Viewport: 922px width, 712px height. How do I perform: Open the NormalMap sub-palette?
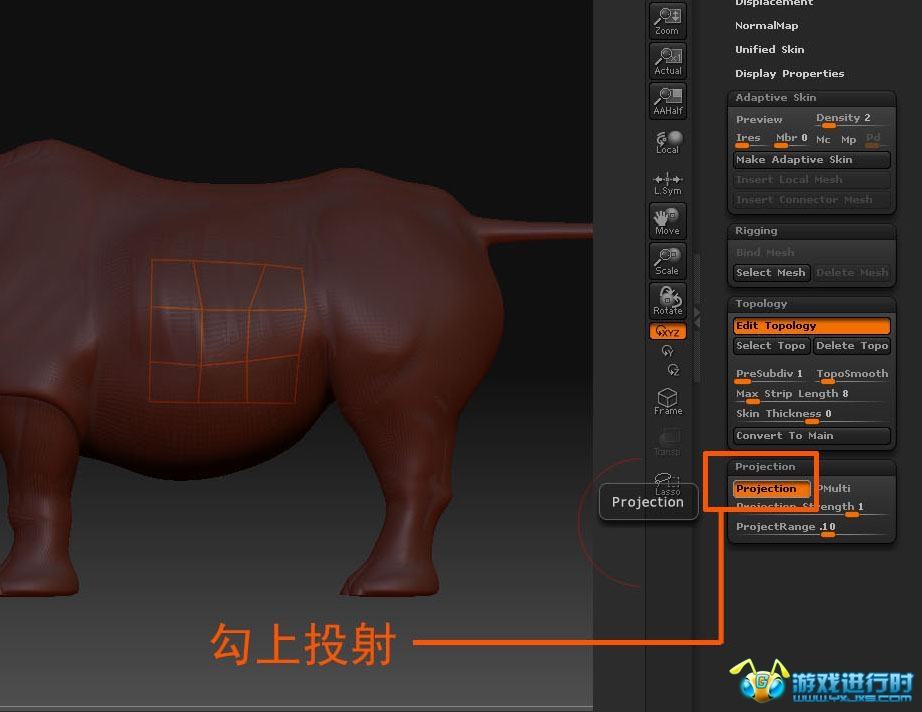(766, 25)
